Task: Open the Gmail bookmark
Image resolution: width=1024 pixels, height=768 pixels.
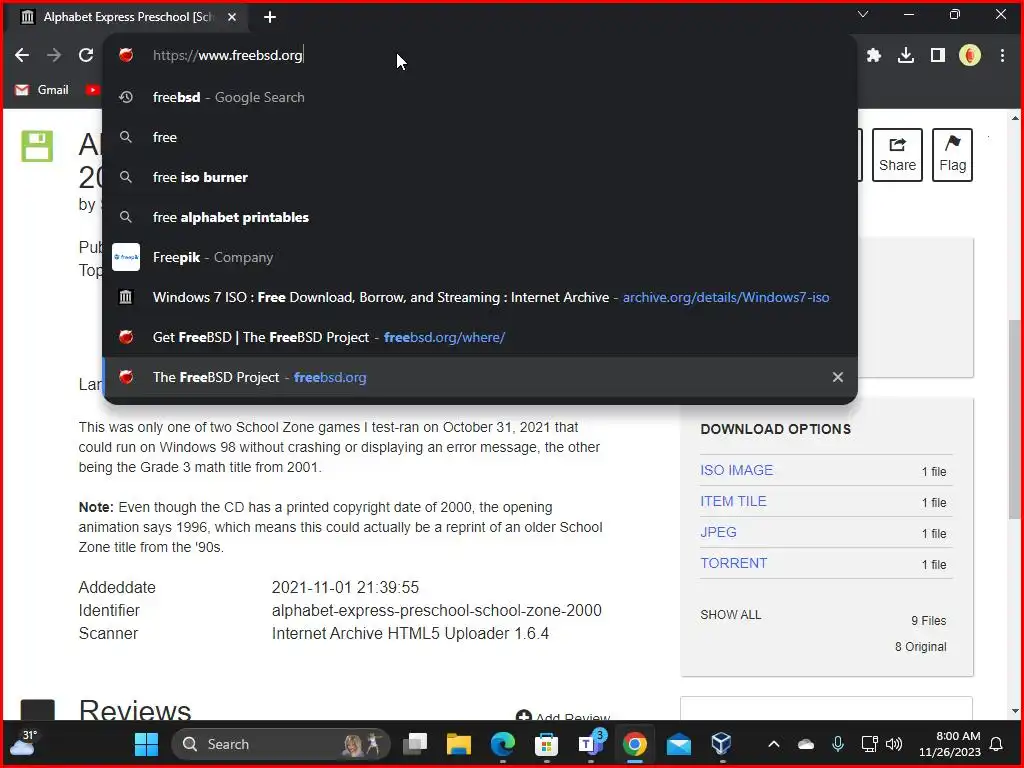Action: pos(42,90)
